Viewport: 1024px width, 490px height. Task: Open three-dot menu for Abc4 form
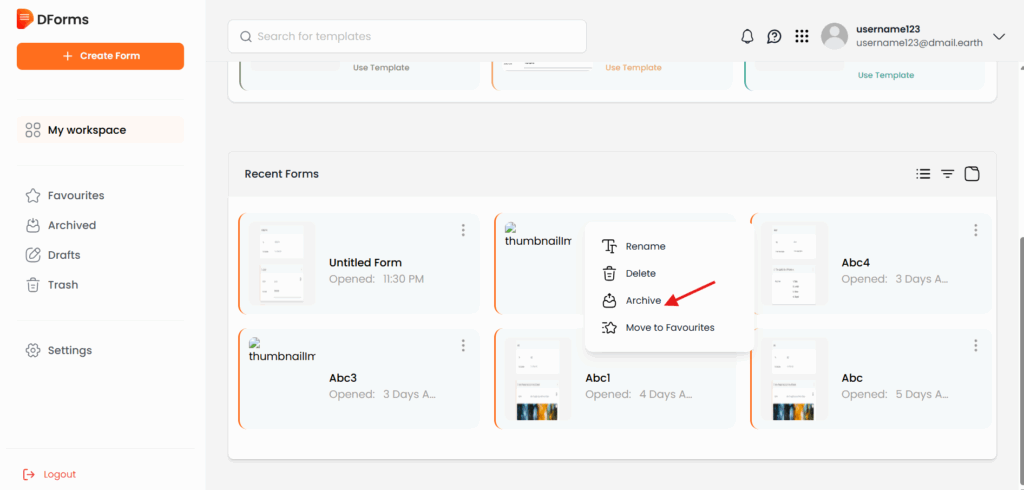pos(975,231)
